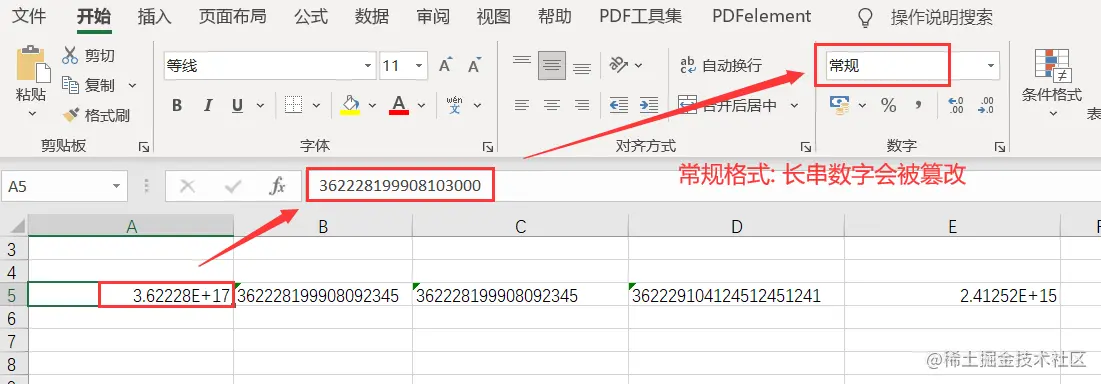Select cell E5 showing 2.41252E+15
The width and height of the screenshot is (1101, 384).
[x=952, y=296]
